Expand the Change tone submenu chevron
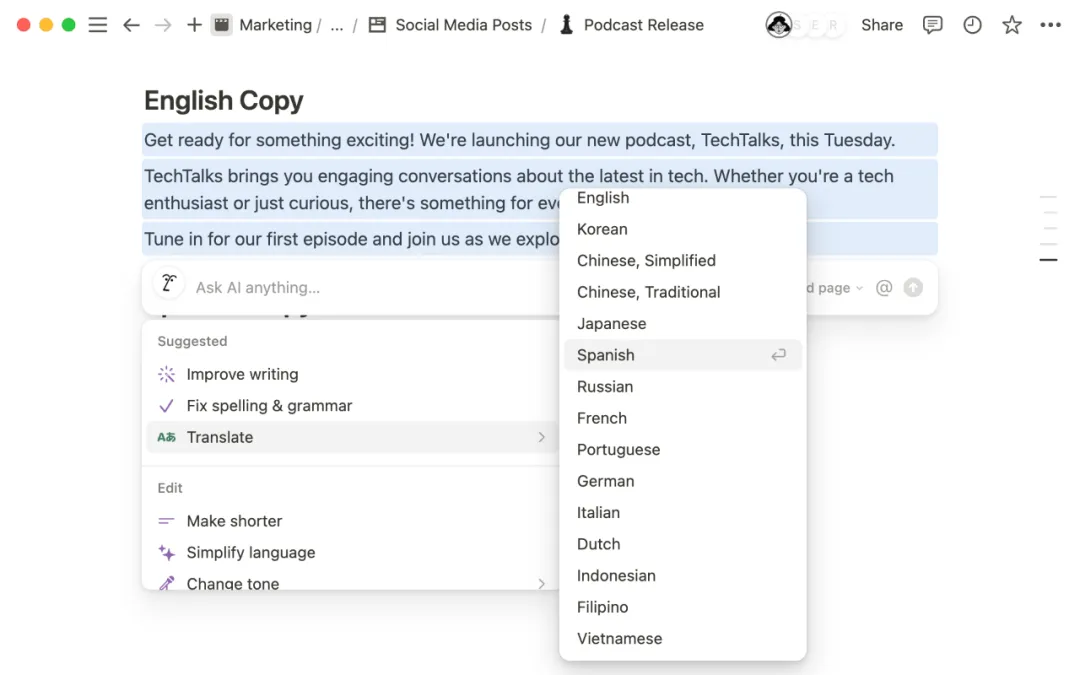Screen dimensions: 1080x675 (541, 584)
